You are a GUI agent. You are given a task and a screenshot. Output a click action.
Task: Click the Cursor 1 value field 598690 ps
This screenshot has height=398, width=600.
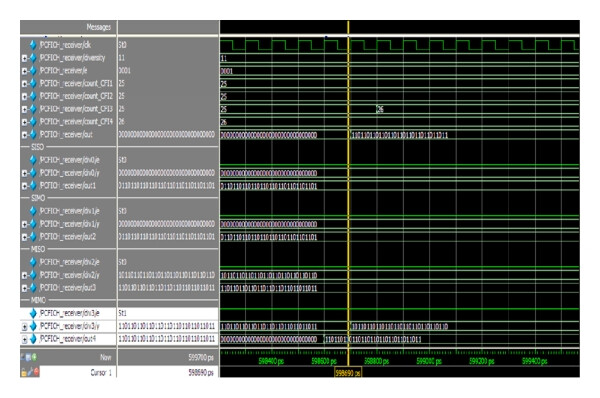pyautogui.click(x=201, y=372)
